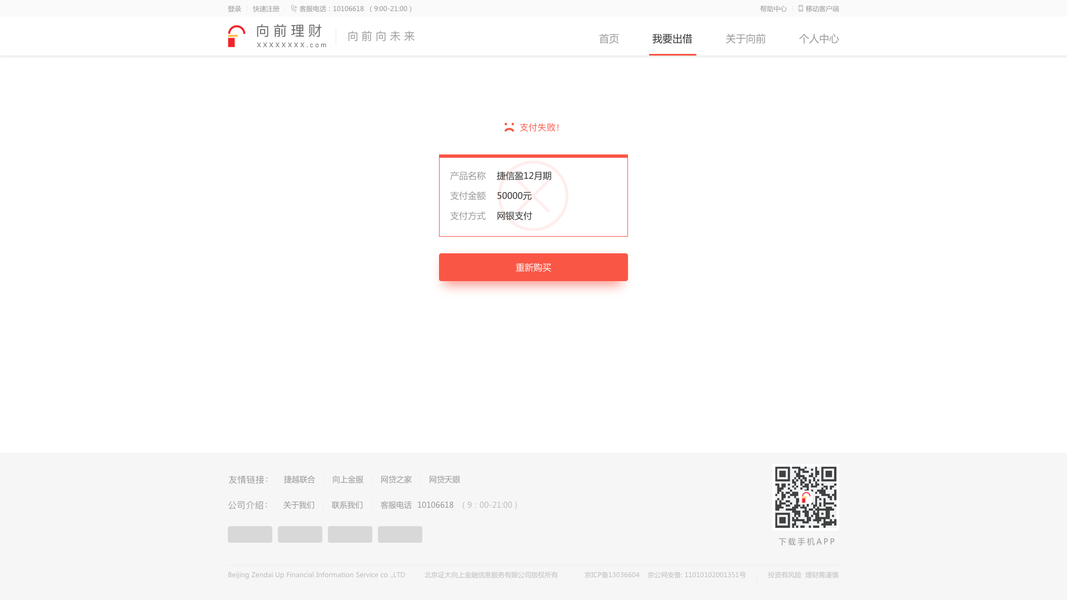Screen dimensions: 1067x600
Task: Click product name 捷信盈12月期
Action: tap(524, 176)
